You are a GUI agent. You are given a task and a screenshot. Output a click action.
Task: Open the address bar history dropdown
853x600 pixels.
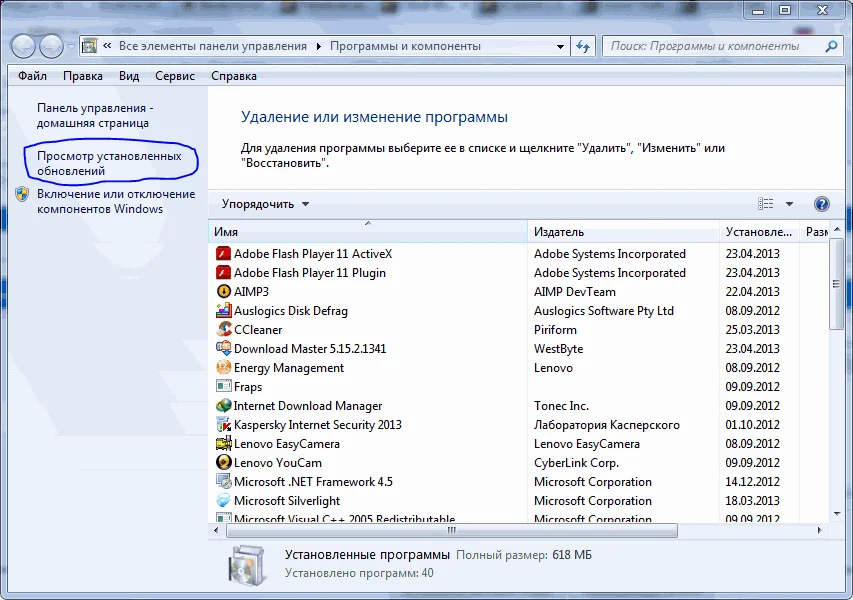tap(560, 46)
